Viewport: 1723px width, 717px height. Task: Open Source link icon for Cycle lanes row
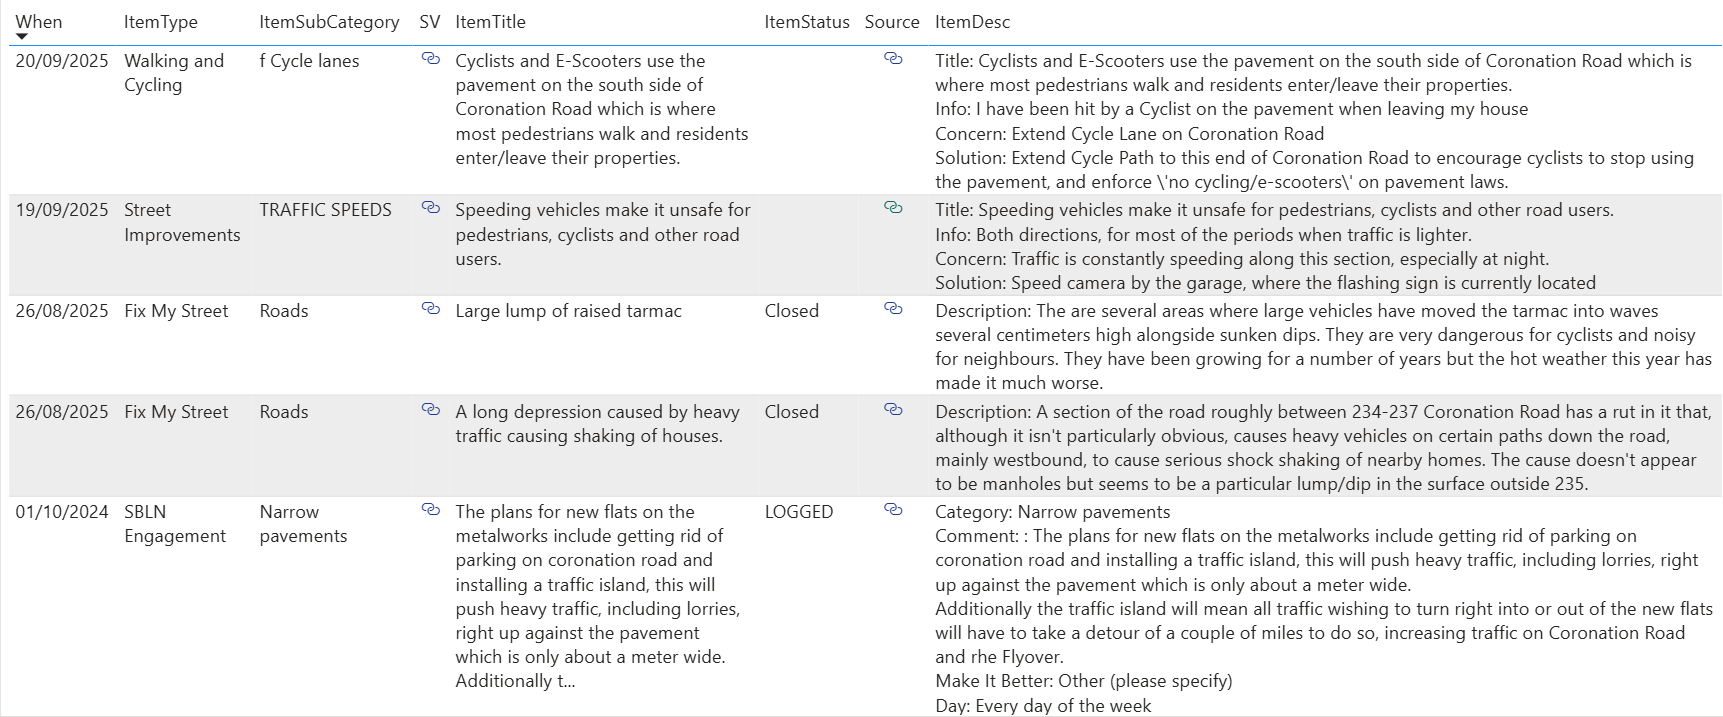pyautogui.click(x=893, y=59)
